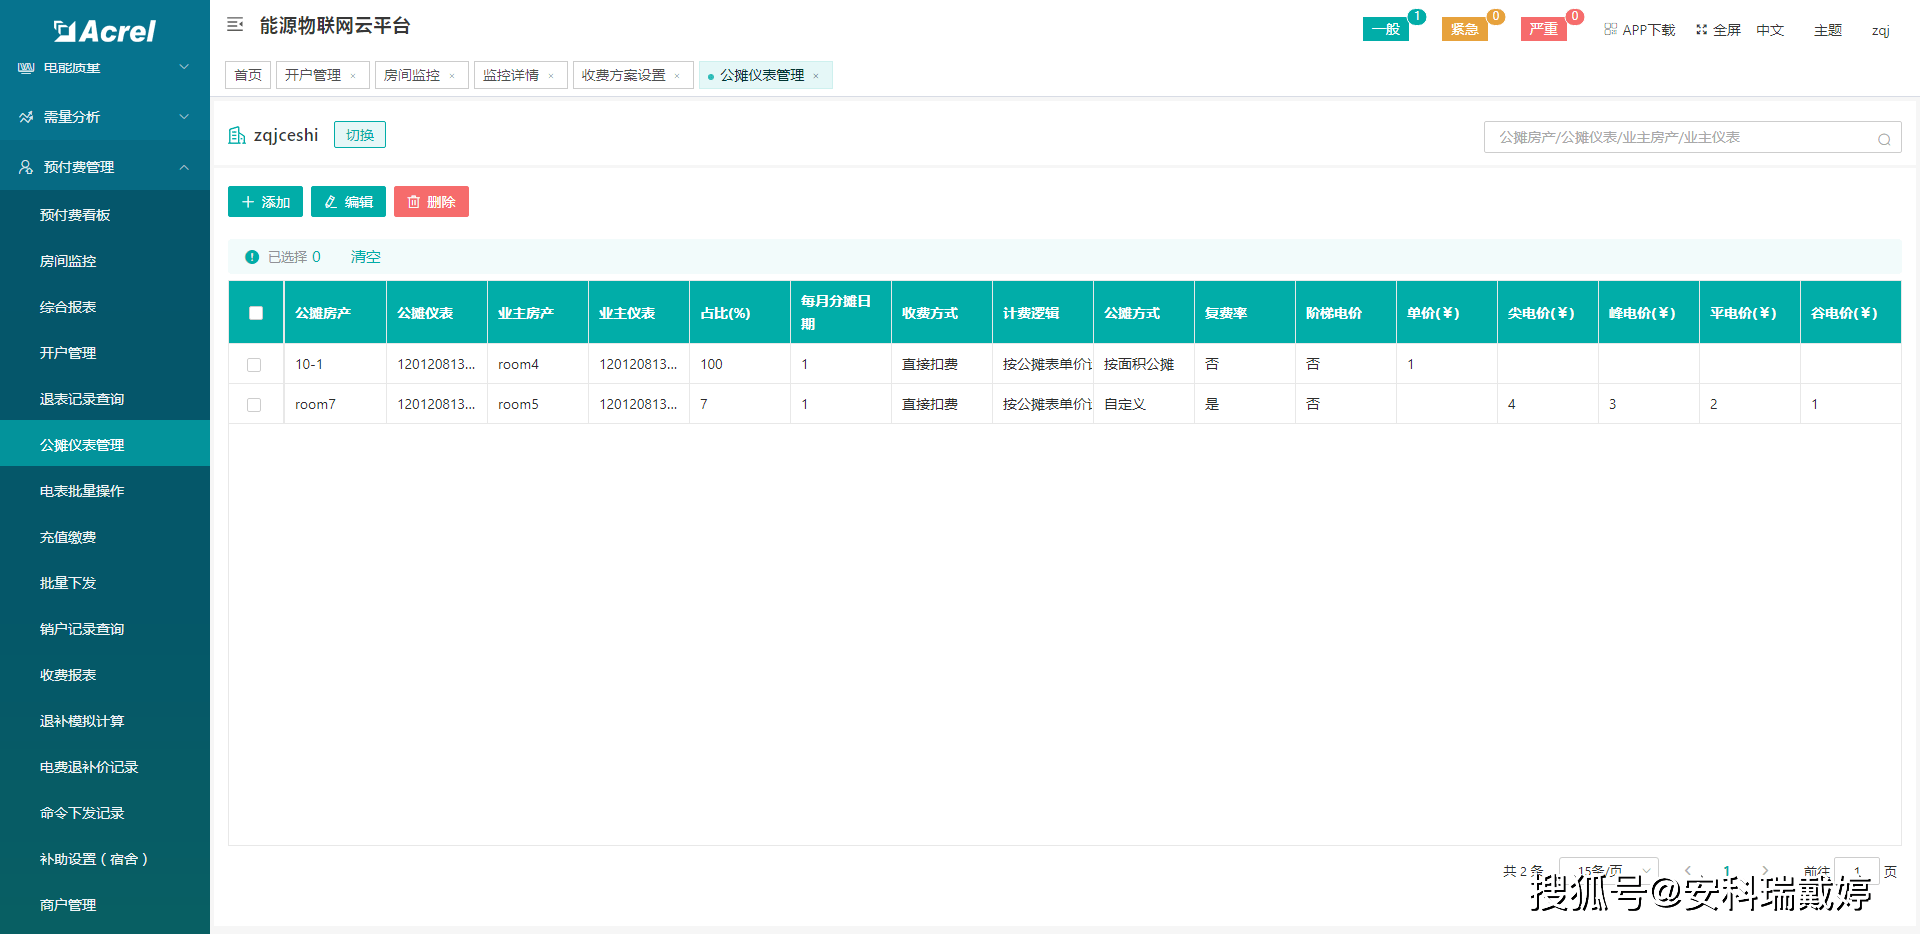Screen dimensions: 1920x934
Task: Open the 一般 alarm badge
Action: [1386, 29]
